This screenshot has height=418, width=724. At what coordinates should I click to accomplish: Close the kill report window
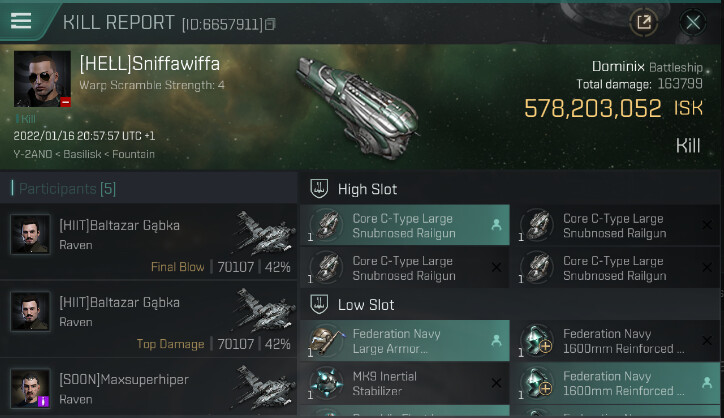(692, 22)
